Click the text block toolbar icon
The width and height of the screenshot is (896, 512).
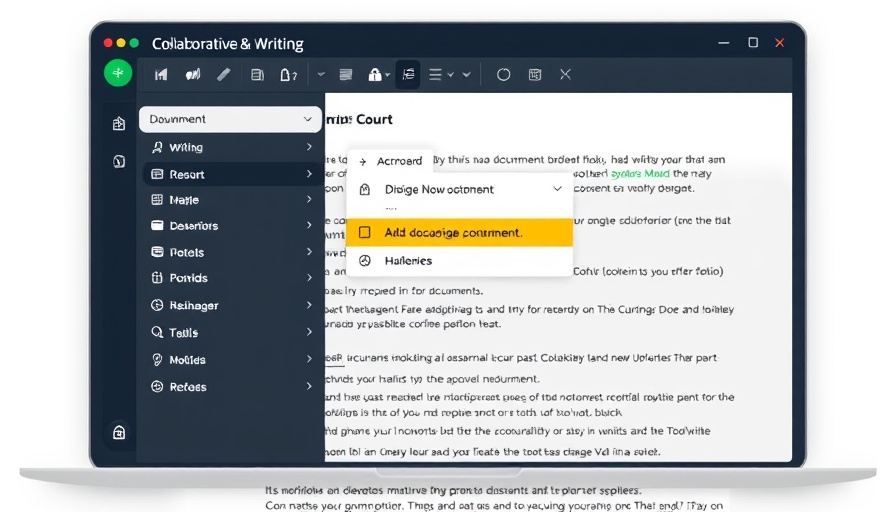click(x=346, y=74)
